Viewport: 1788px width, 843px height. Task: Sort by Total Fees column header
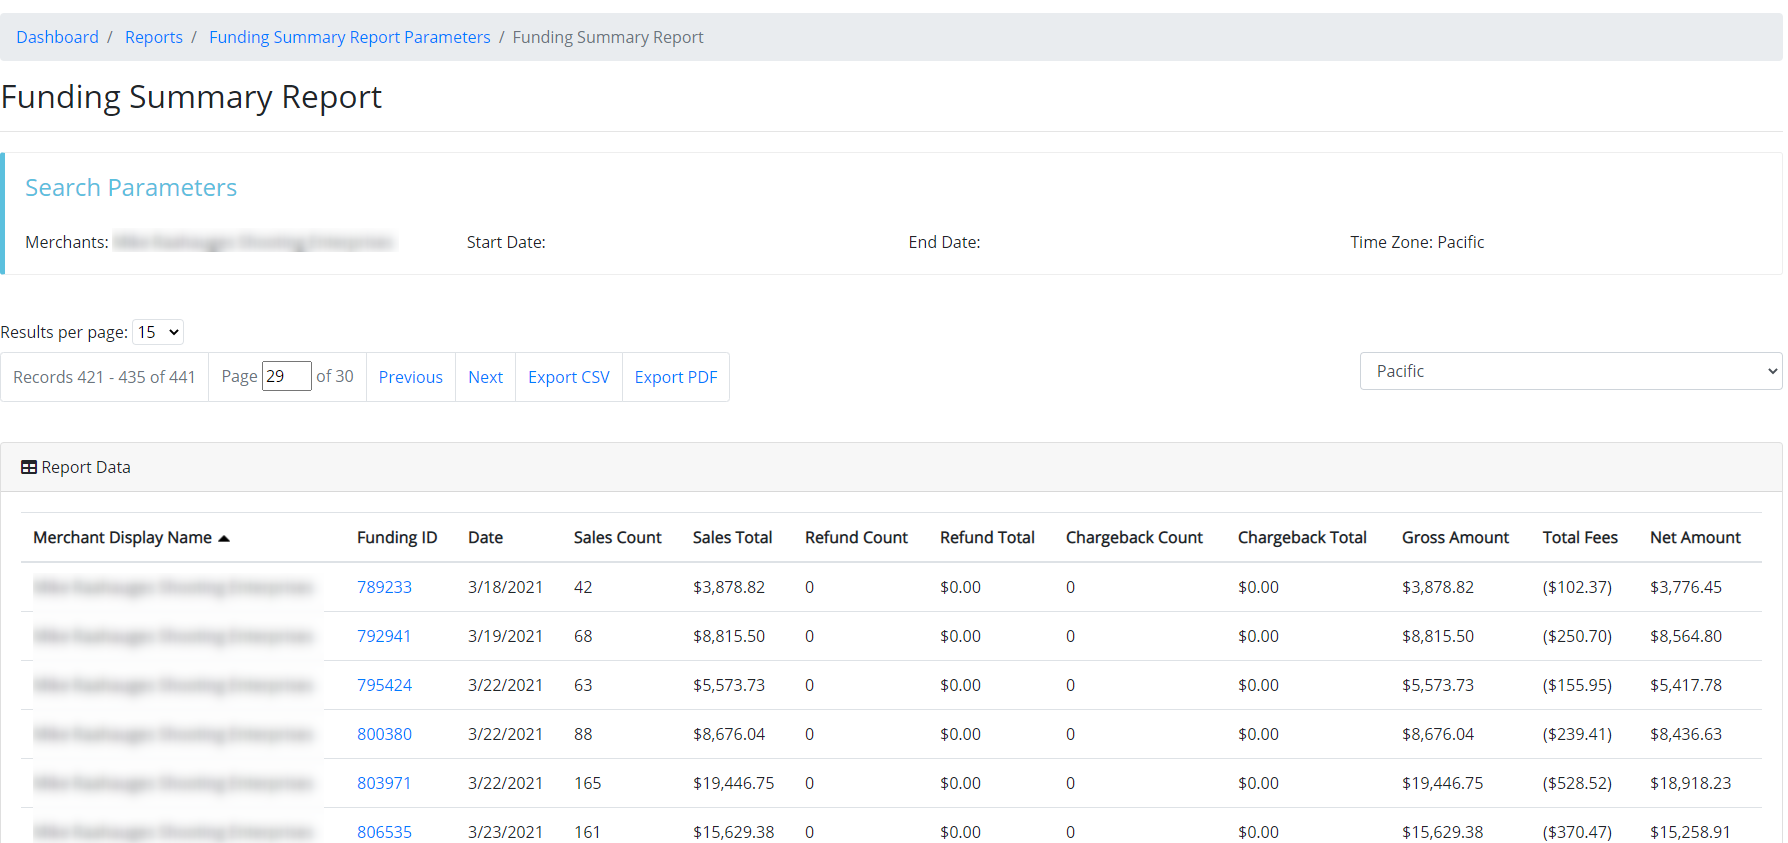(1580, 537)
